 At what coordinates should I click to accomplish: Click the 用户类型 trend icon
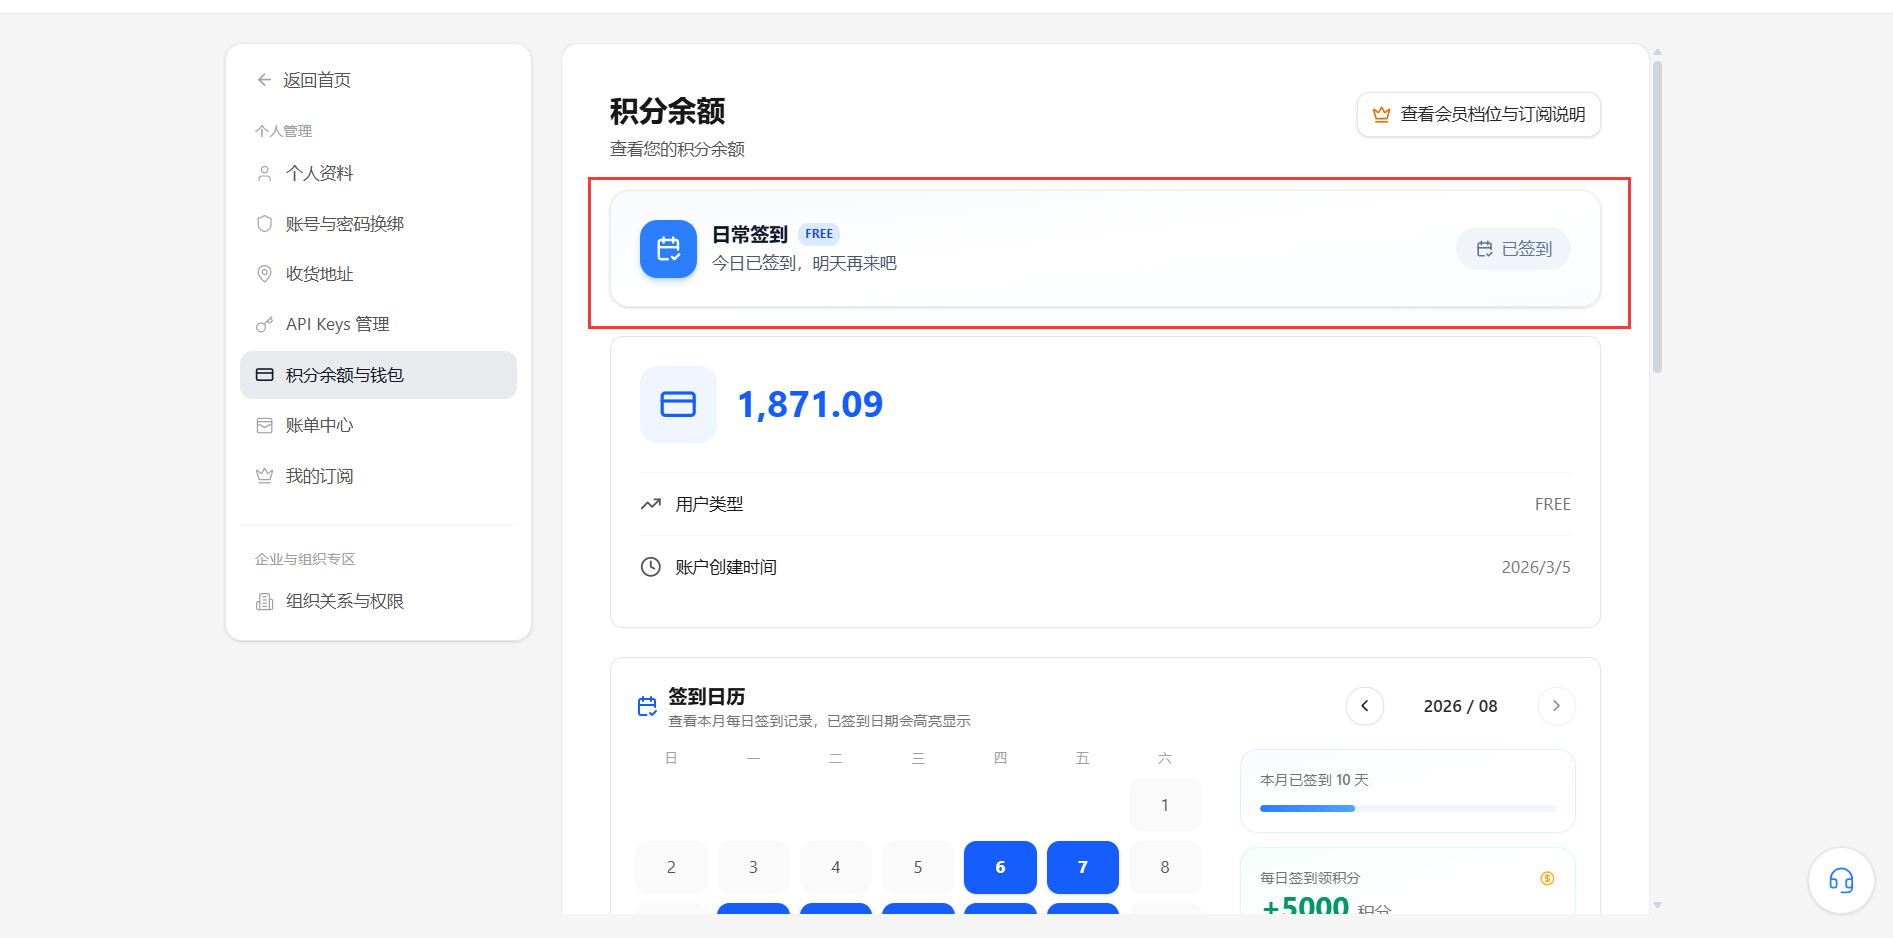pos(651,504)
